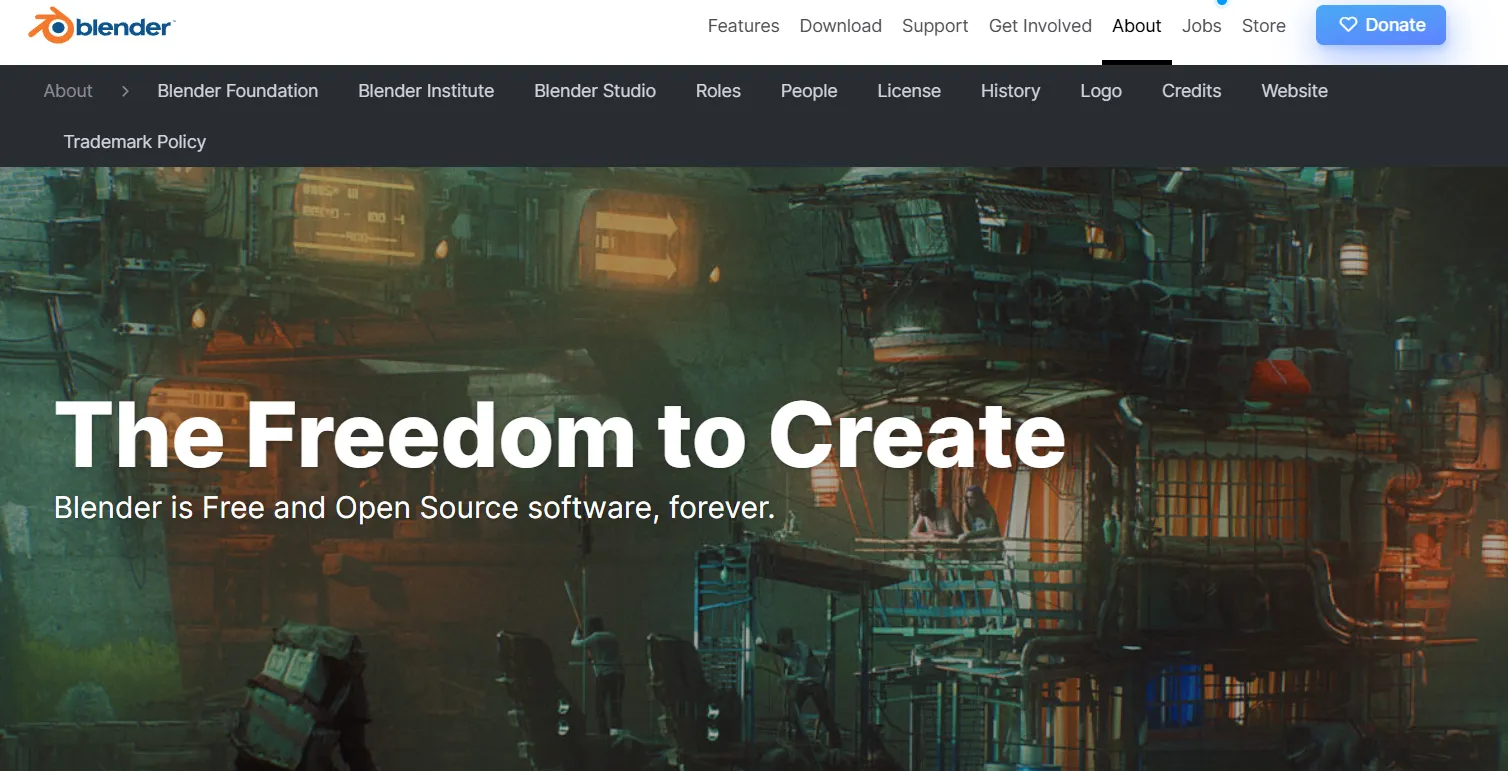Go to the Download page
Screen dimensions: 1508x771
(840, 26)
